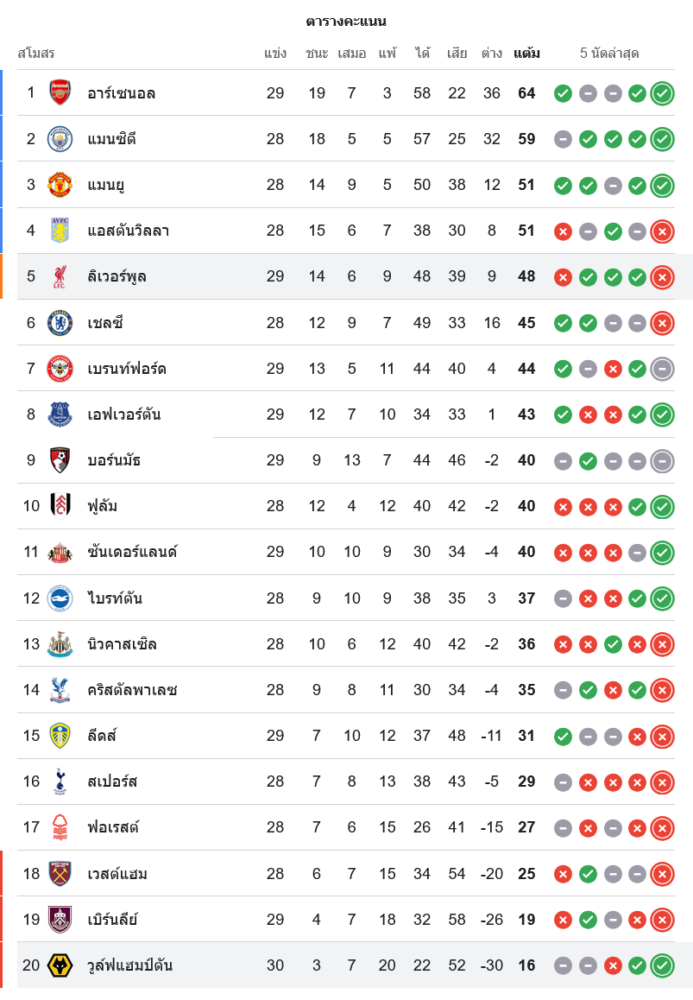Click the แต้ม points column header
The height and width of the screenshot is (1000, 693).
527,53
